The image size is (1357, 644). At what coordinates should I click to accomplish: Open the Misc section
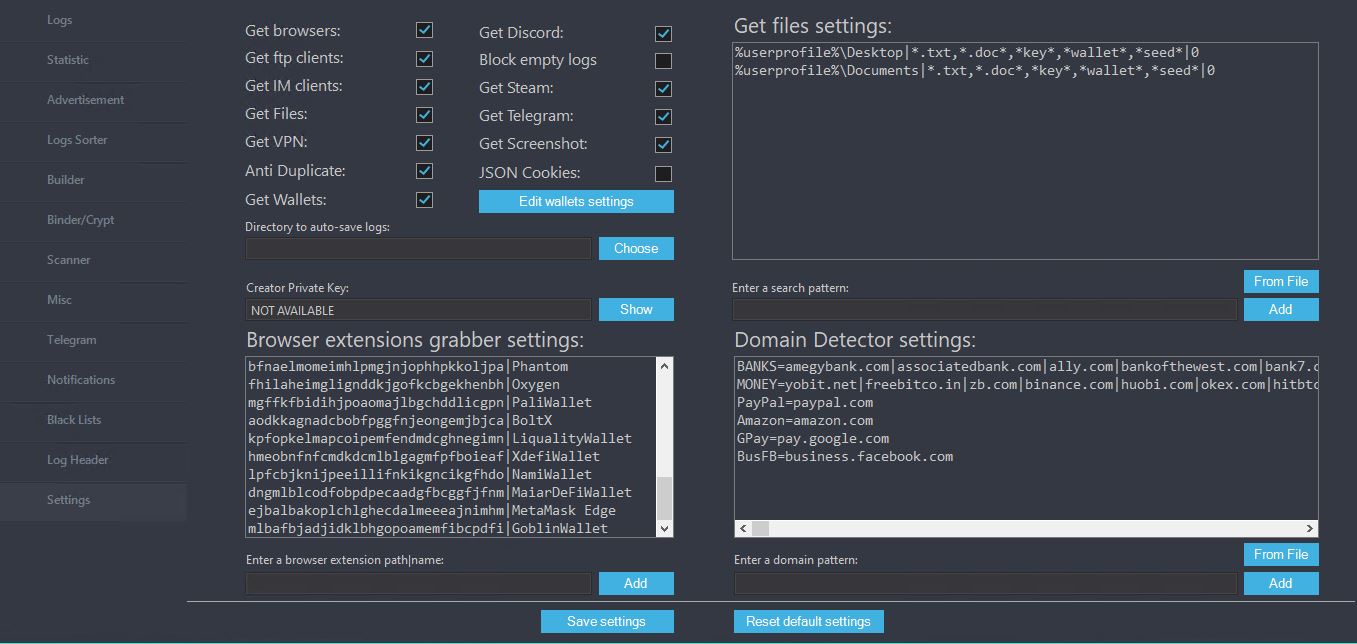click(93, 300)
